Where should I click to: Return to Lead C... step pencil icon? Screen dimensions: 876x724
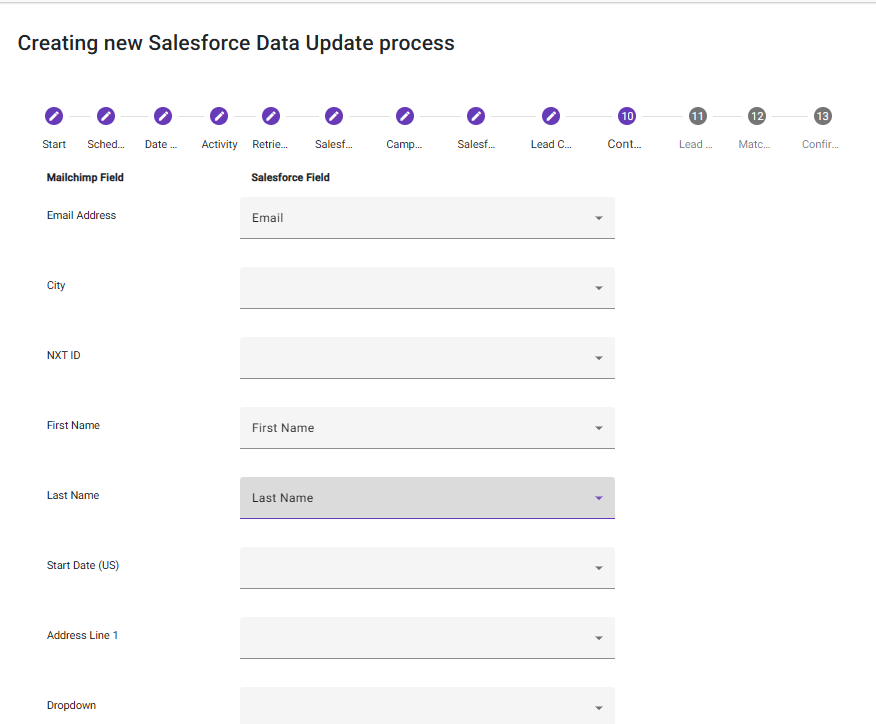click(551, 116)
